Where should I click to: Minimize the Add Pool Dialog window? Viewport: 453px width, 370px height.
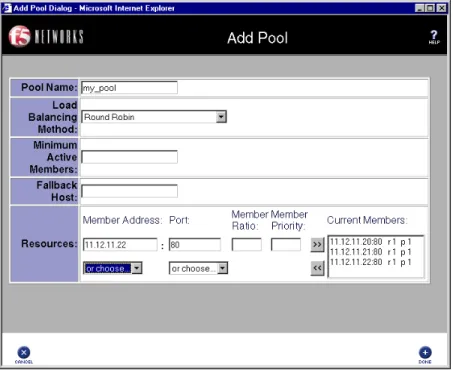click(x=421, y=8)
